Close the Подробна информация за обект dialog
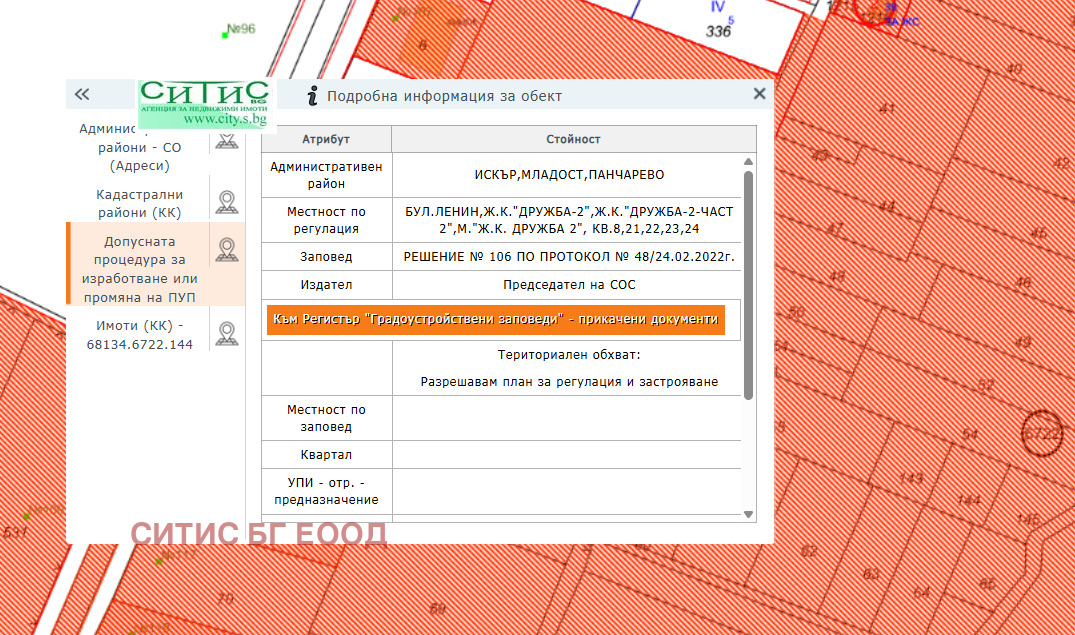 pyautogui.click(x=759, y=94)
